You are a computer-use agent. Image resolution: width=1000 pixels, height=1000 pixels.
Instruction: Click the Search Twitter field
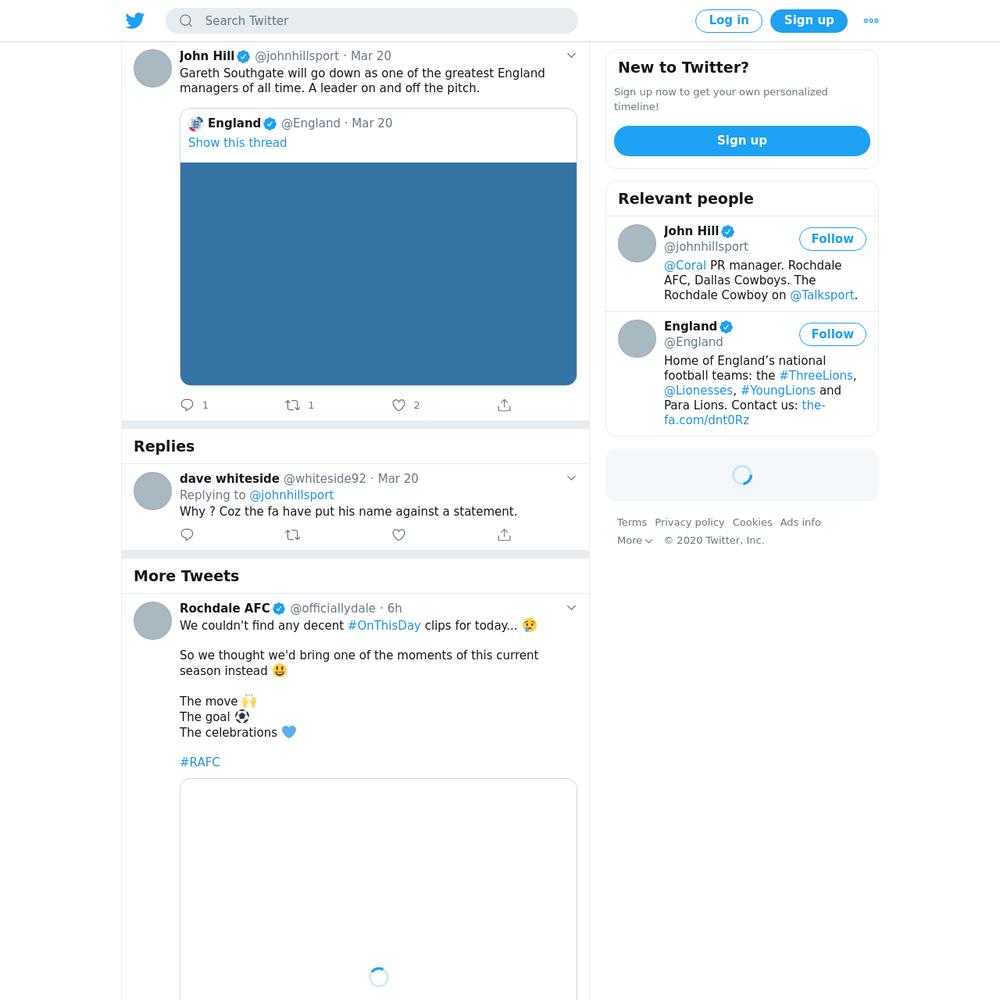[x=372, y=20]
